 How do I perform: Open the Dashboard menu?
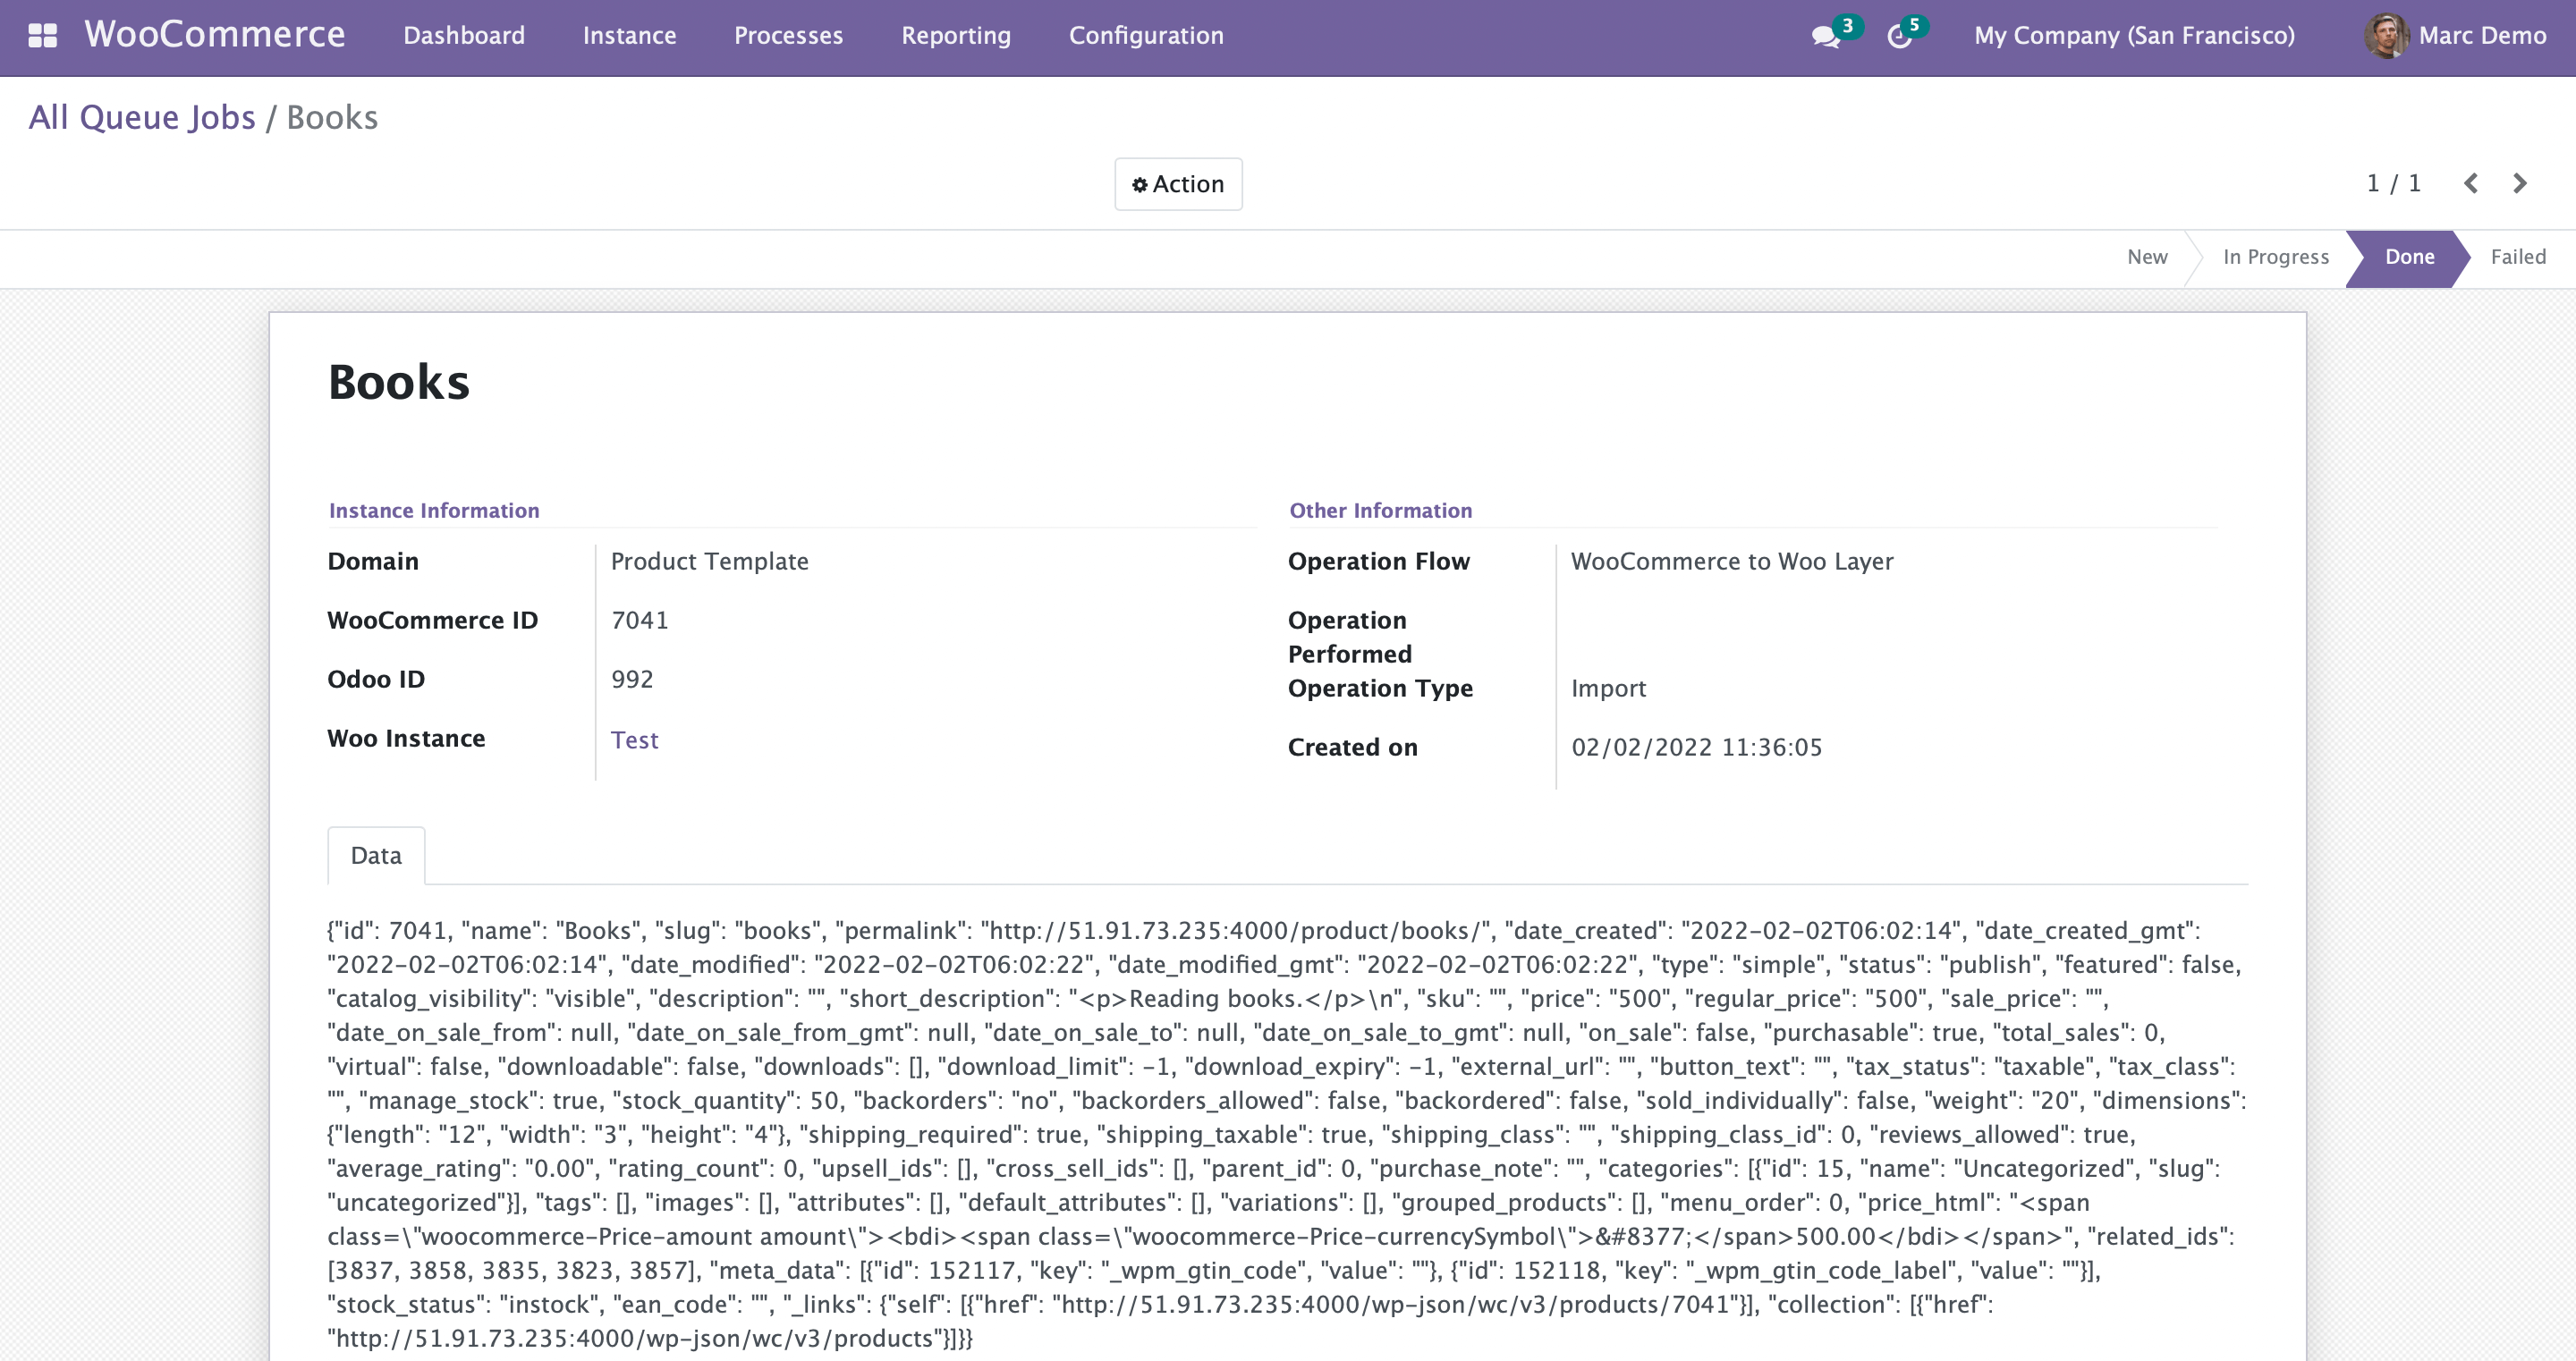click(x=464, y=36)
